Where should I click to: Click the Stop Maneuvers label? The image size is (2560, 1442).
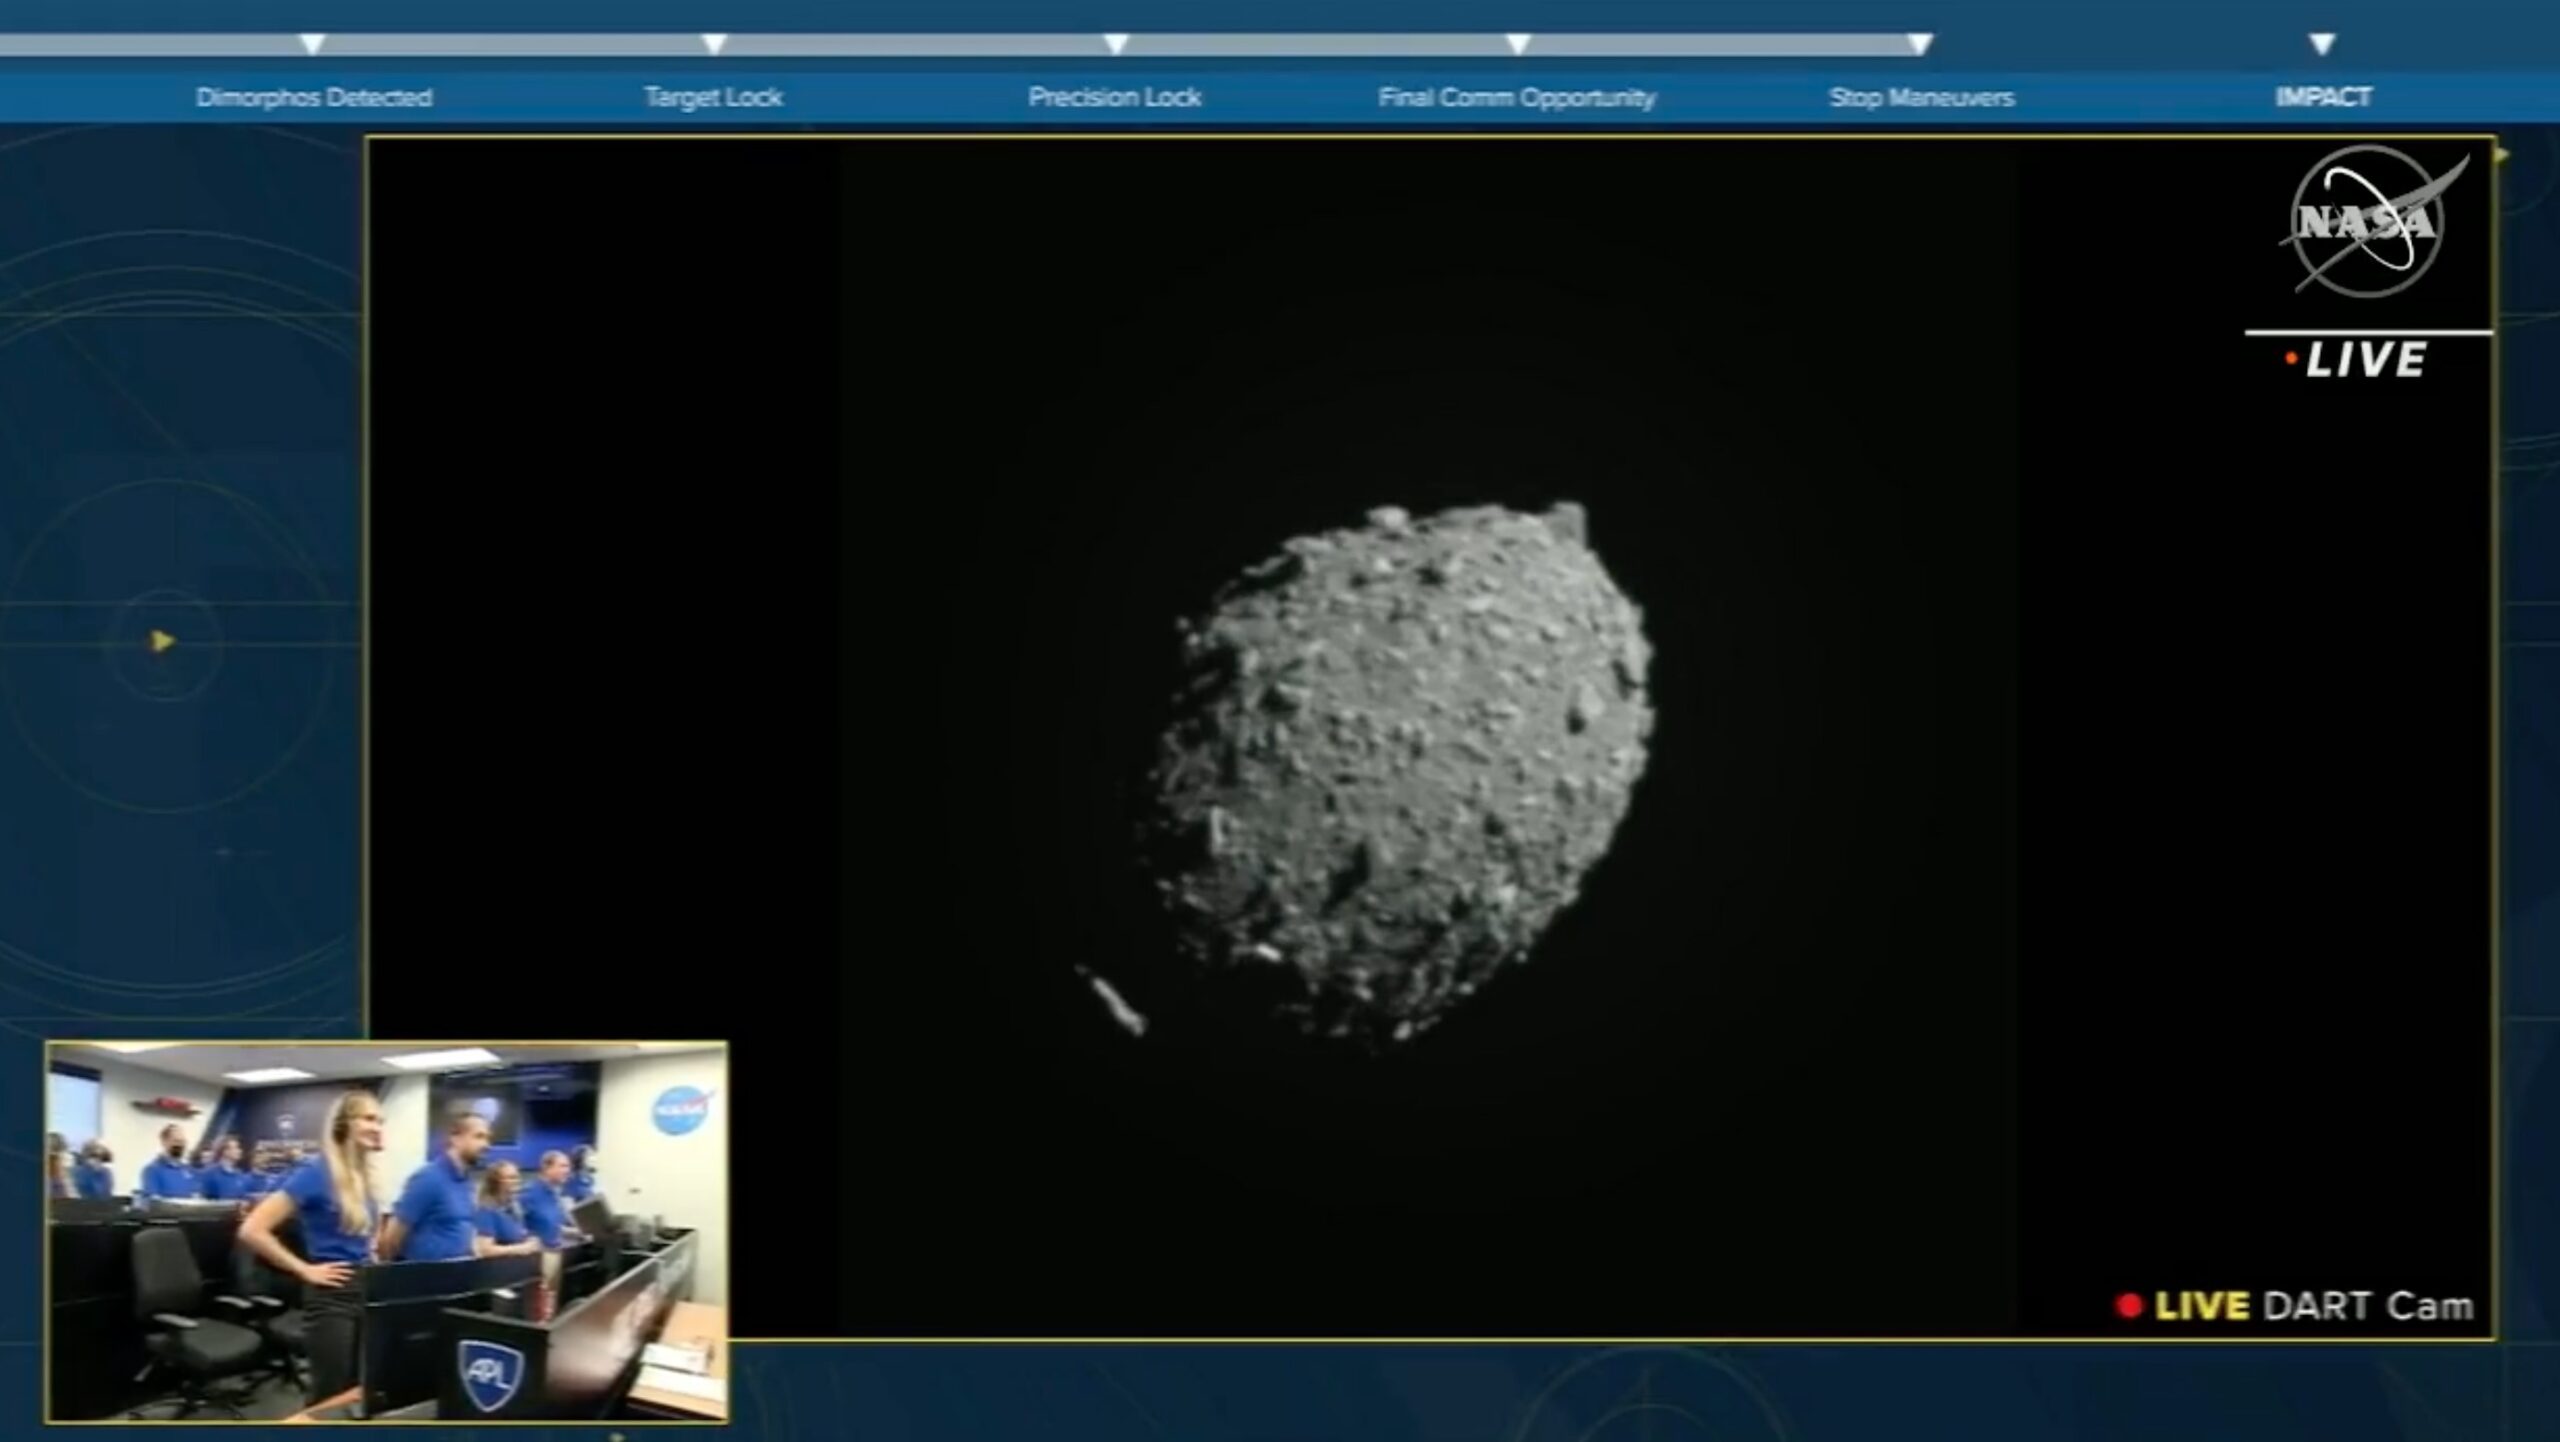[1921, 97]
